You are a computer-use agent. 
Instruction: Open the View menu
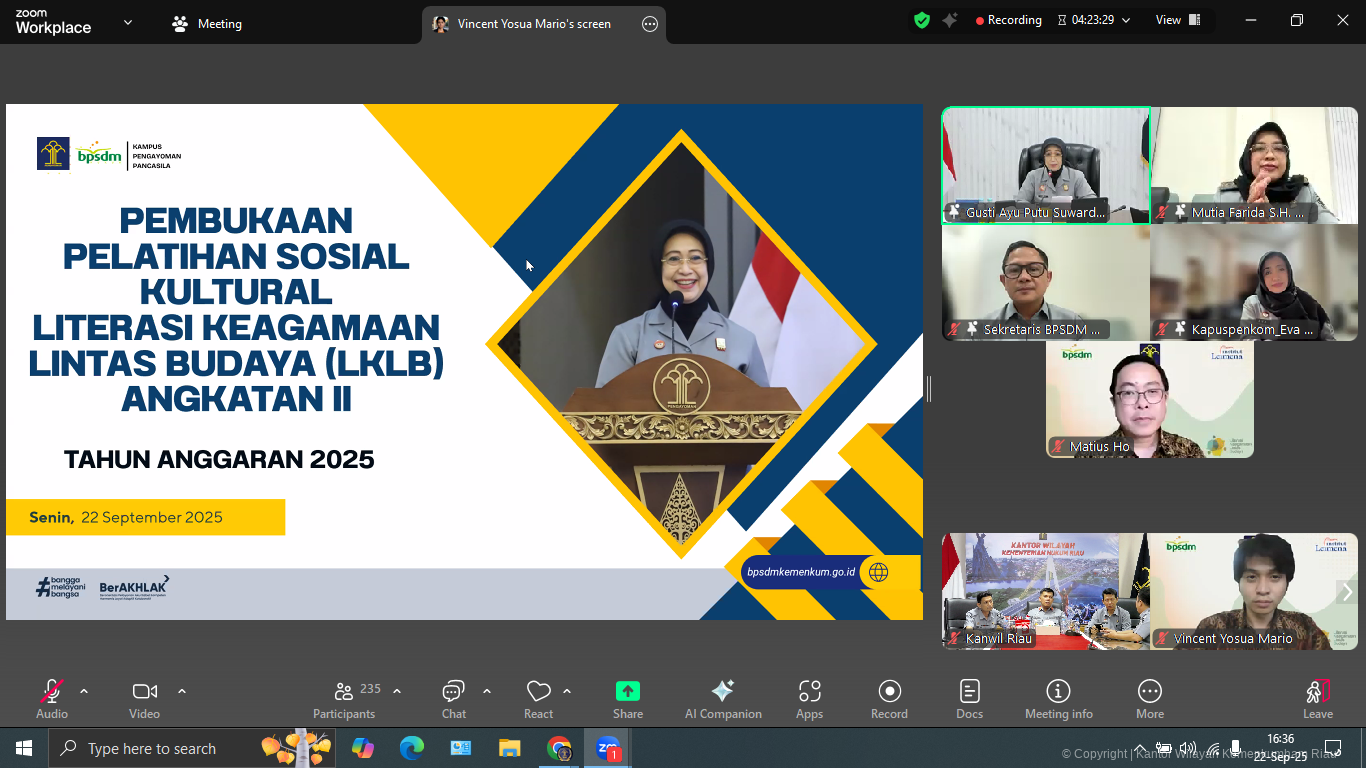coord(1171,19)
